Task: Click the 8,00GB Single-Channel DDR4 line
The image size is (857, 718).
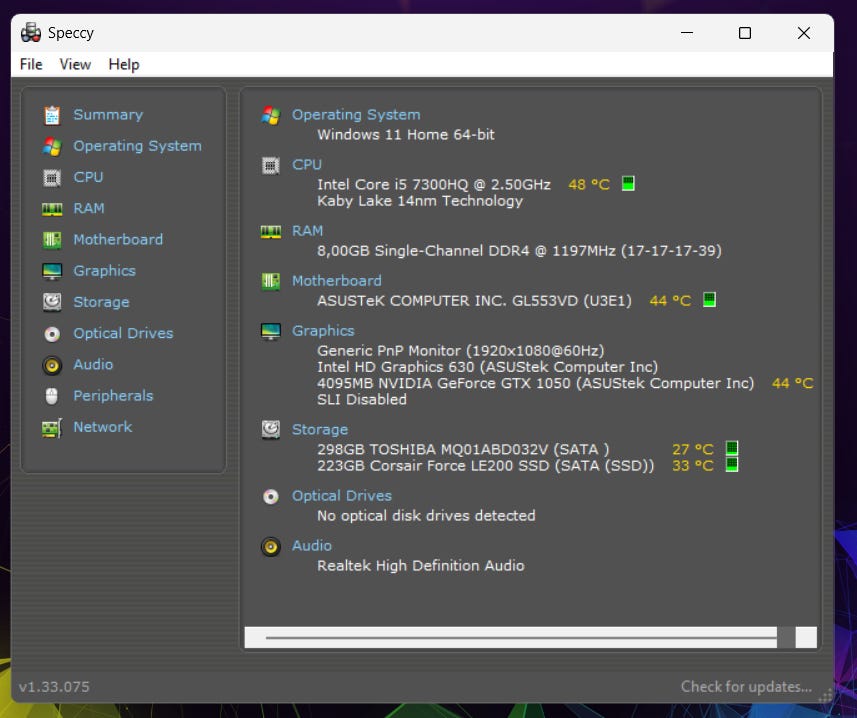Action: 519,251
